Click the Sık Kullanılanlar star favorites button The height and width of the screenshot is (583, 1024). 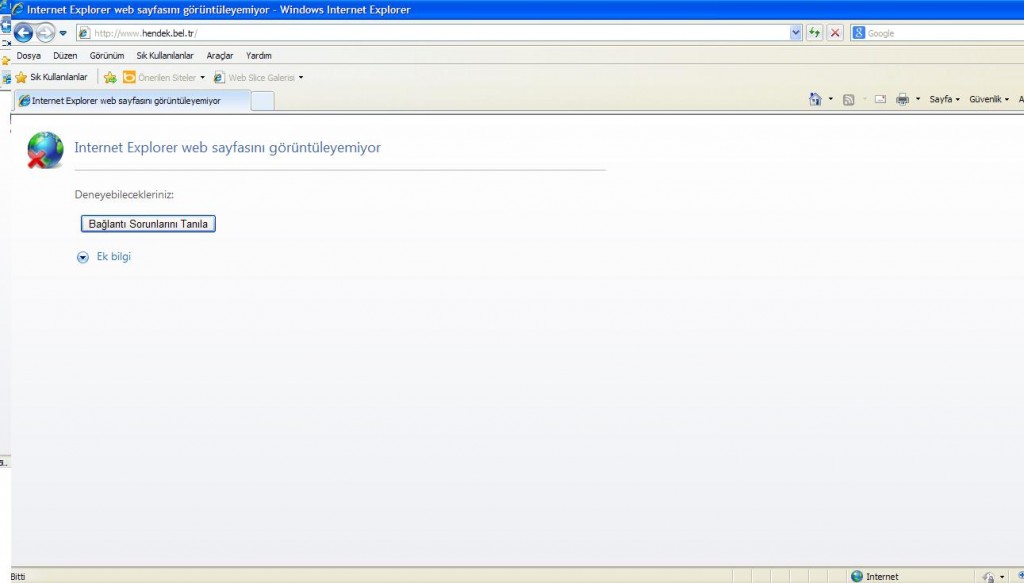[x=51, y=77]
